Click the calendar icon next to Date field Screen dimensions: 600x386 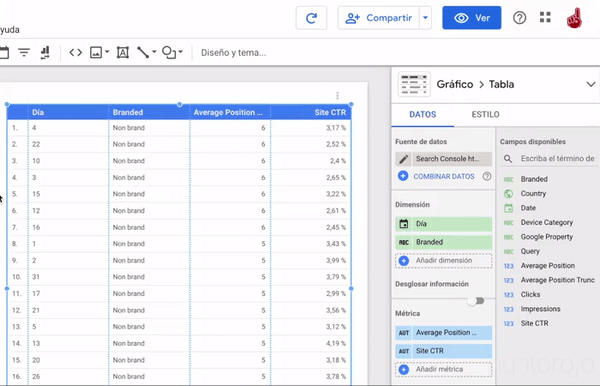[508, 208]
